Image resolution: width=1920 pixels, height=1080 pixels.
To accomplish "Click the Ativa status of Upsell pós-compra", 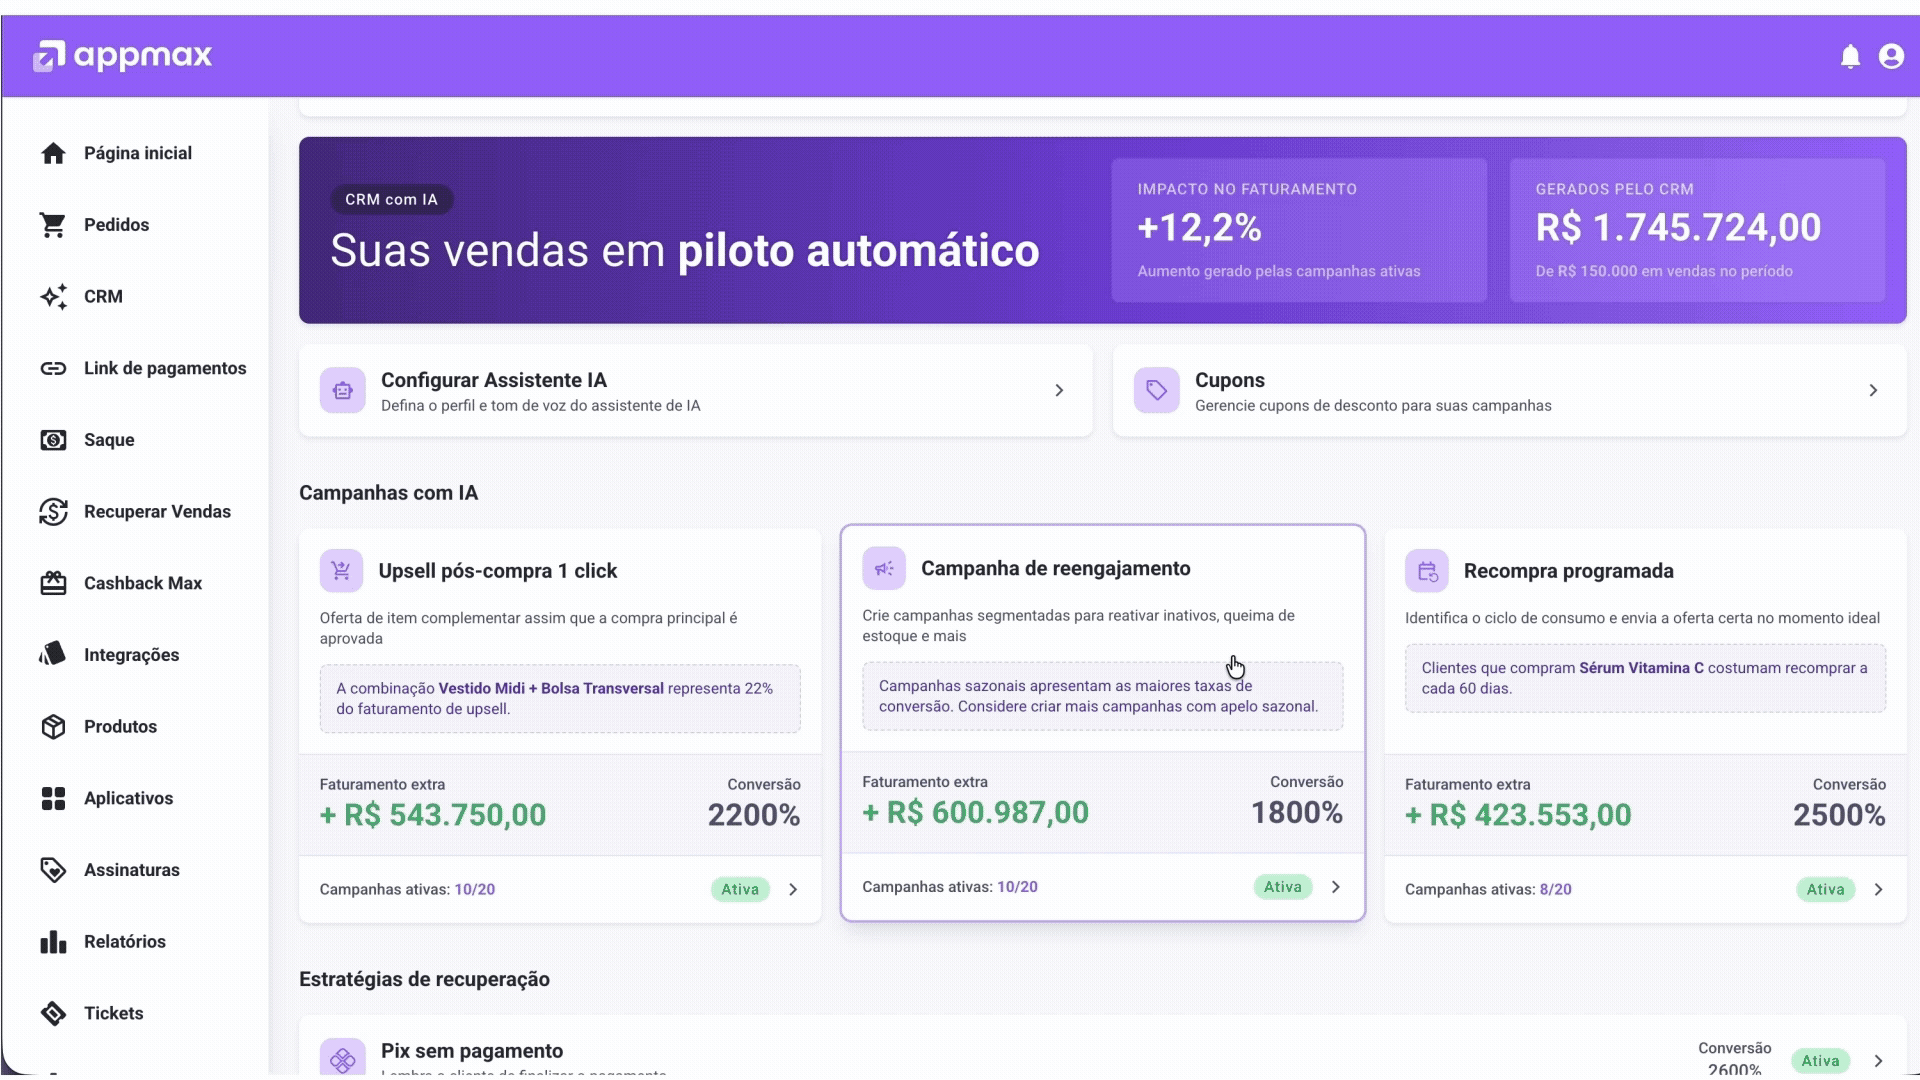I will 739,889.
